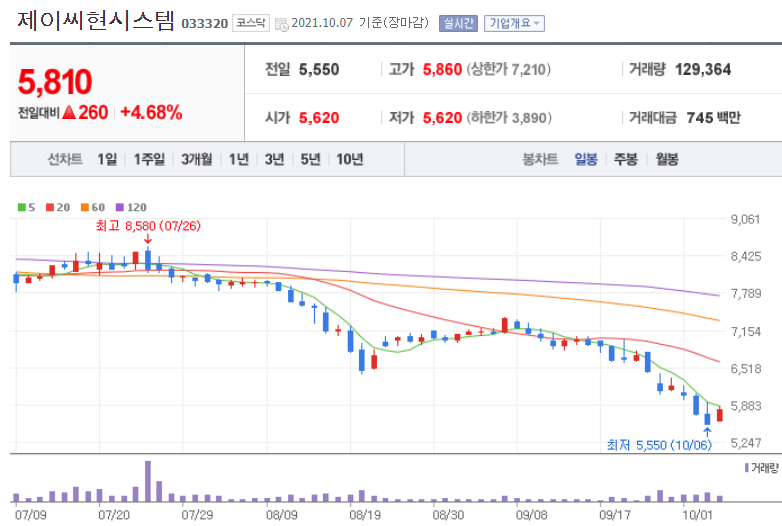Image resolution: width=782 pixels, height=526 pixels.
Task: Select the 3년 line chart period
Action: pos(274,159)
